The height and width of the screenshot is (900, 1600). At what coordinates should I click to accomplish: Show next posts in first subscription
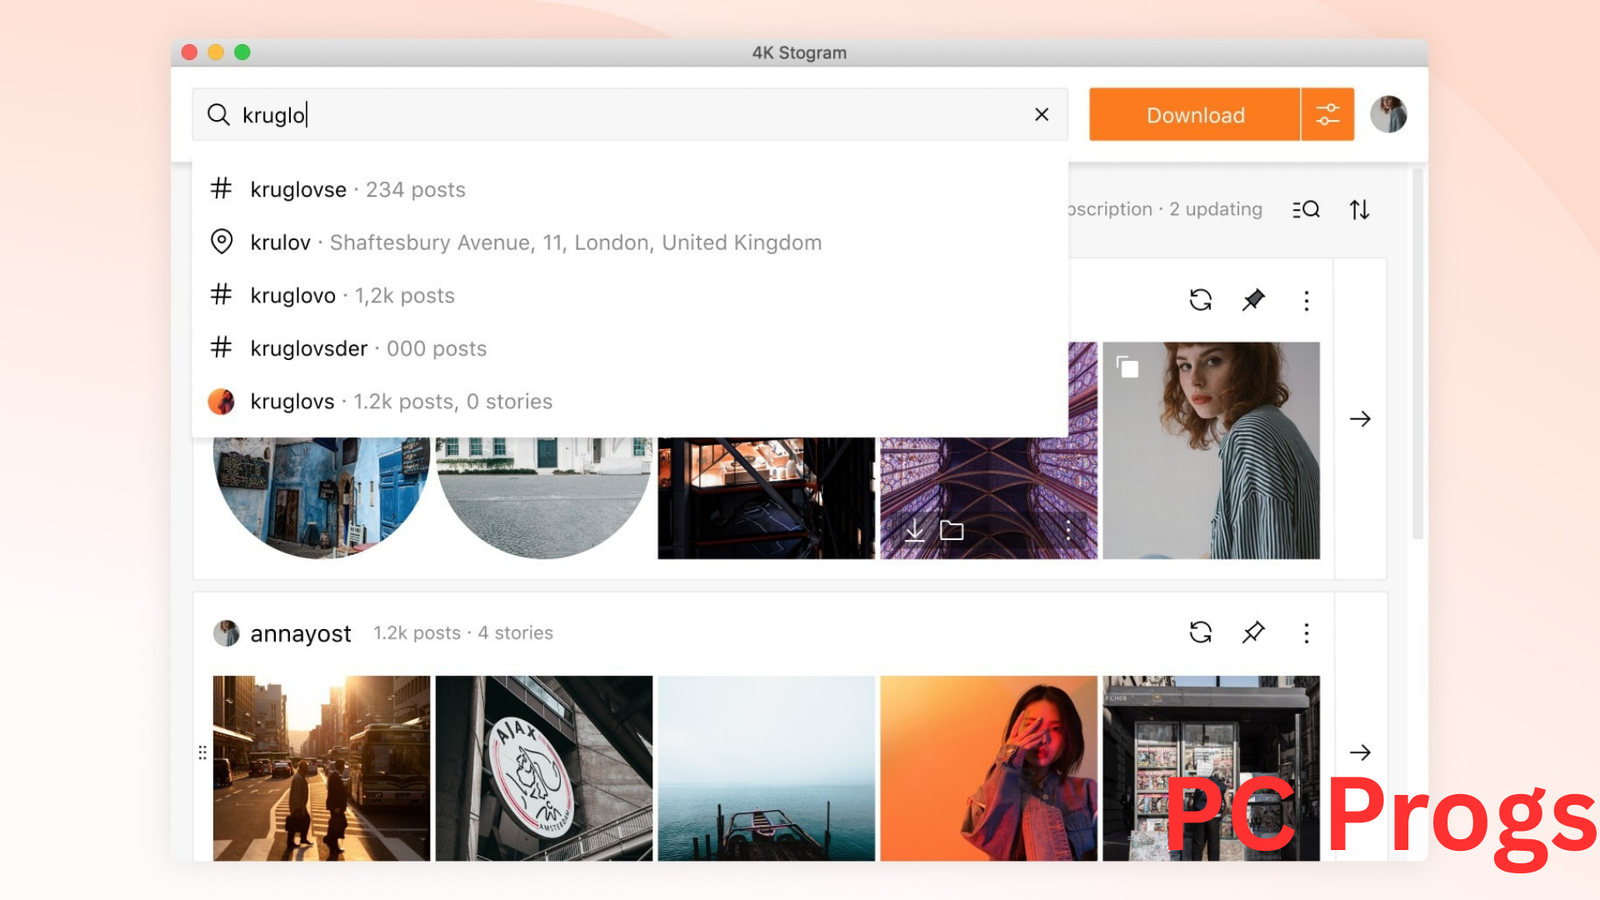pos(1360,419)
